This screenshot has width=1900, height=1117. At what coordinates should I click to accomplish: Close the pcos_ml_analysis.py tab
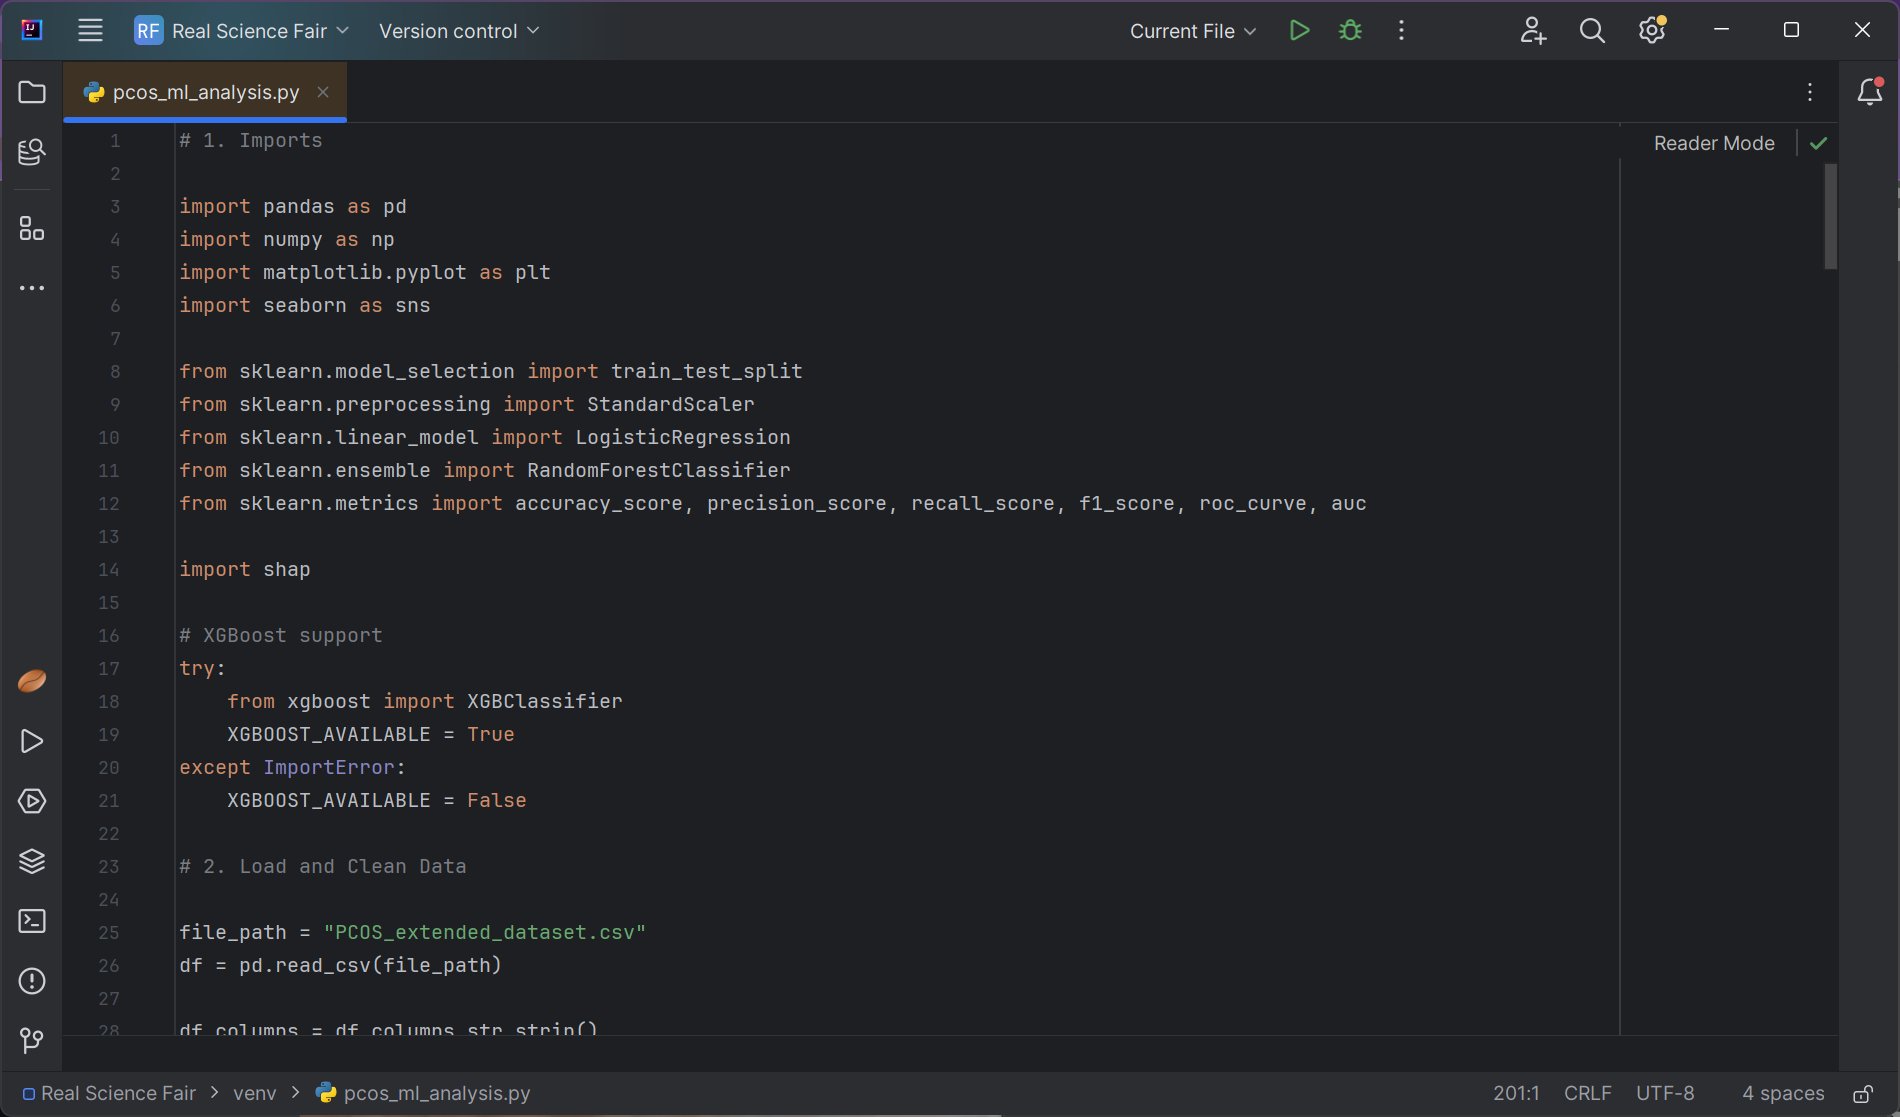(323, 92)
